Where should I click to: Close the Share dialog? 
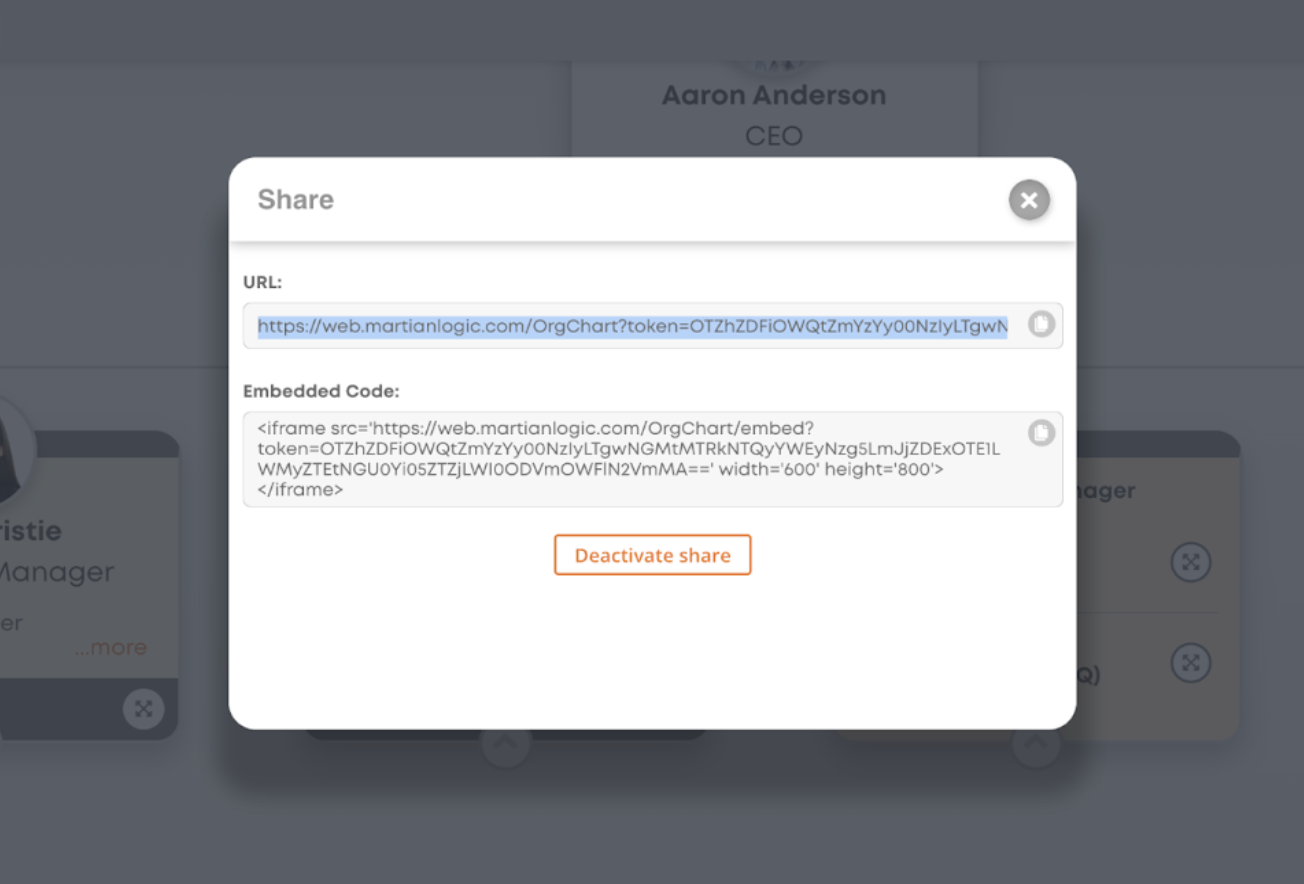(1029, 200)
